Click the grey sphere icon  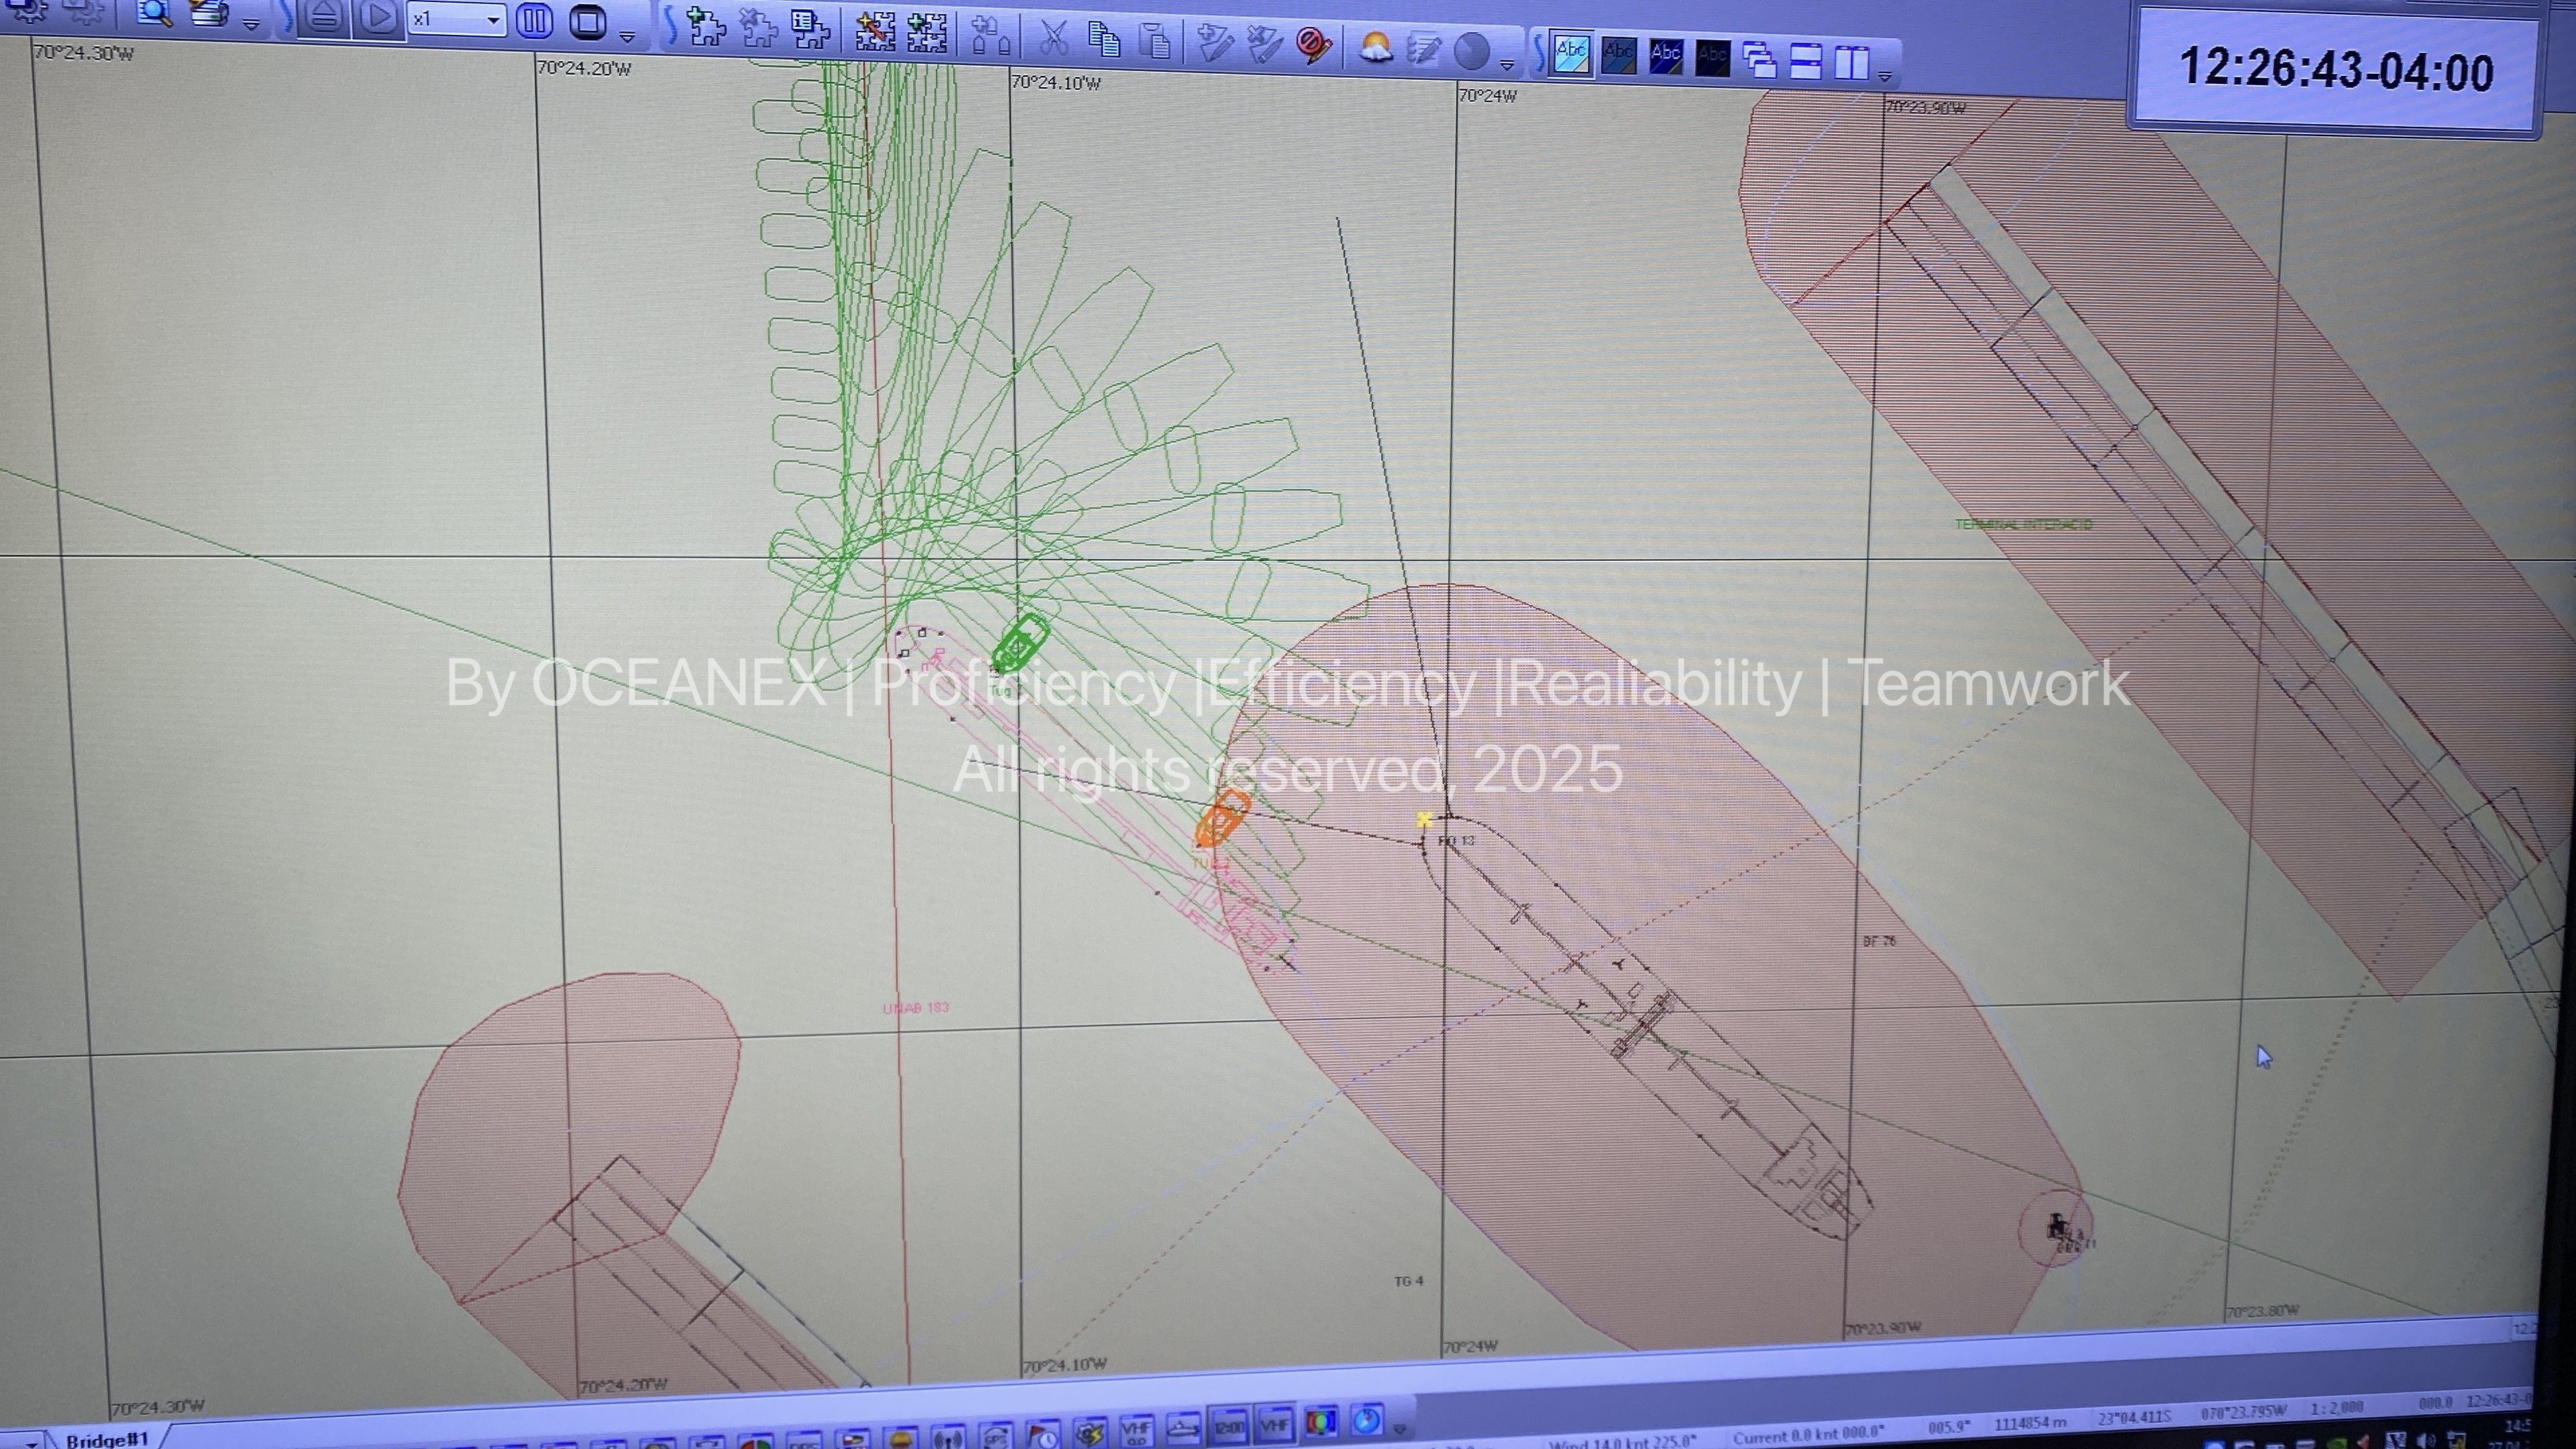pyautogui.click(x=1472, y=51)
